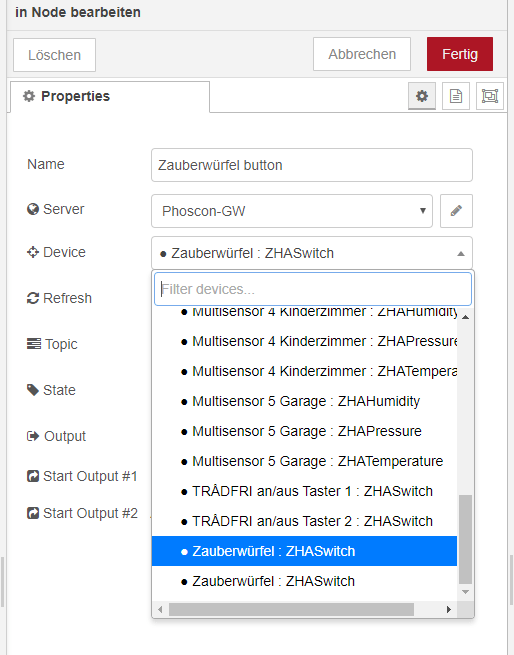Open node properties gear icon tab
This screenshot has height=655, width=514.
click(x=422, y=96)
